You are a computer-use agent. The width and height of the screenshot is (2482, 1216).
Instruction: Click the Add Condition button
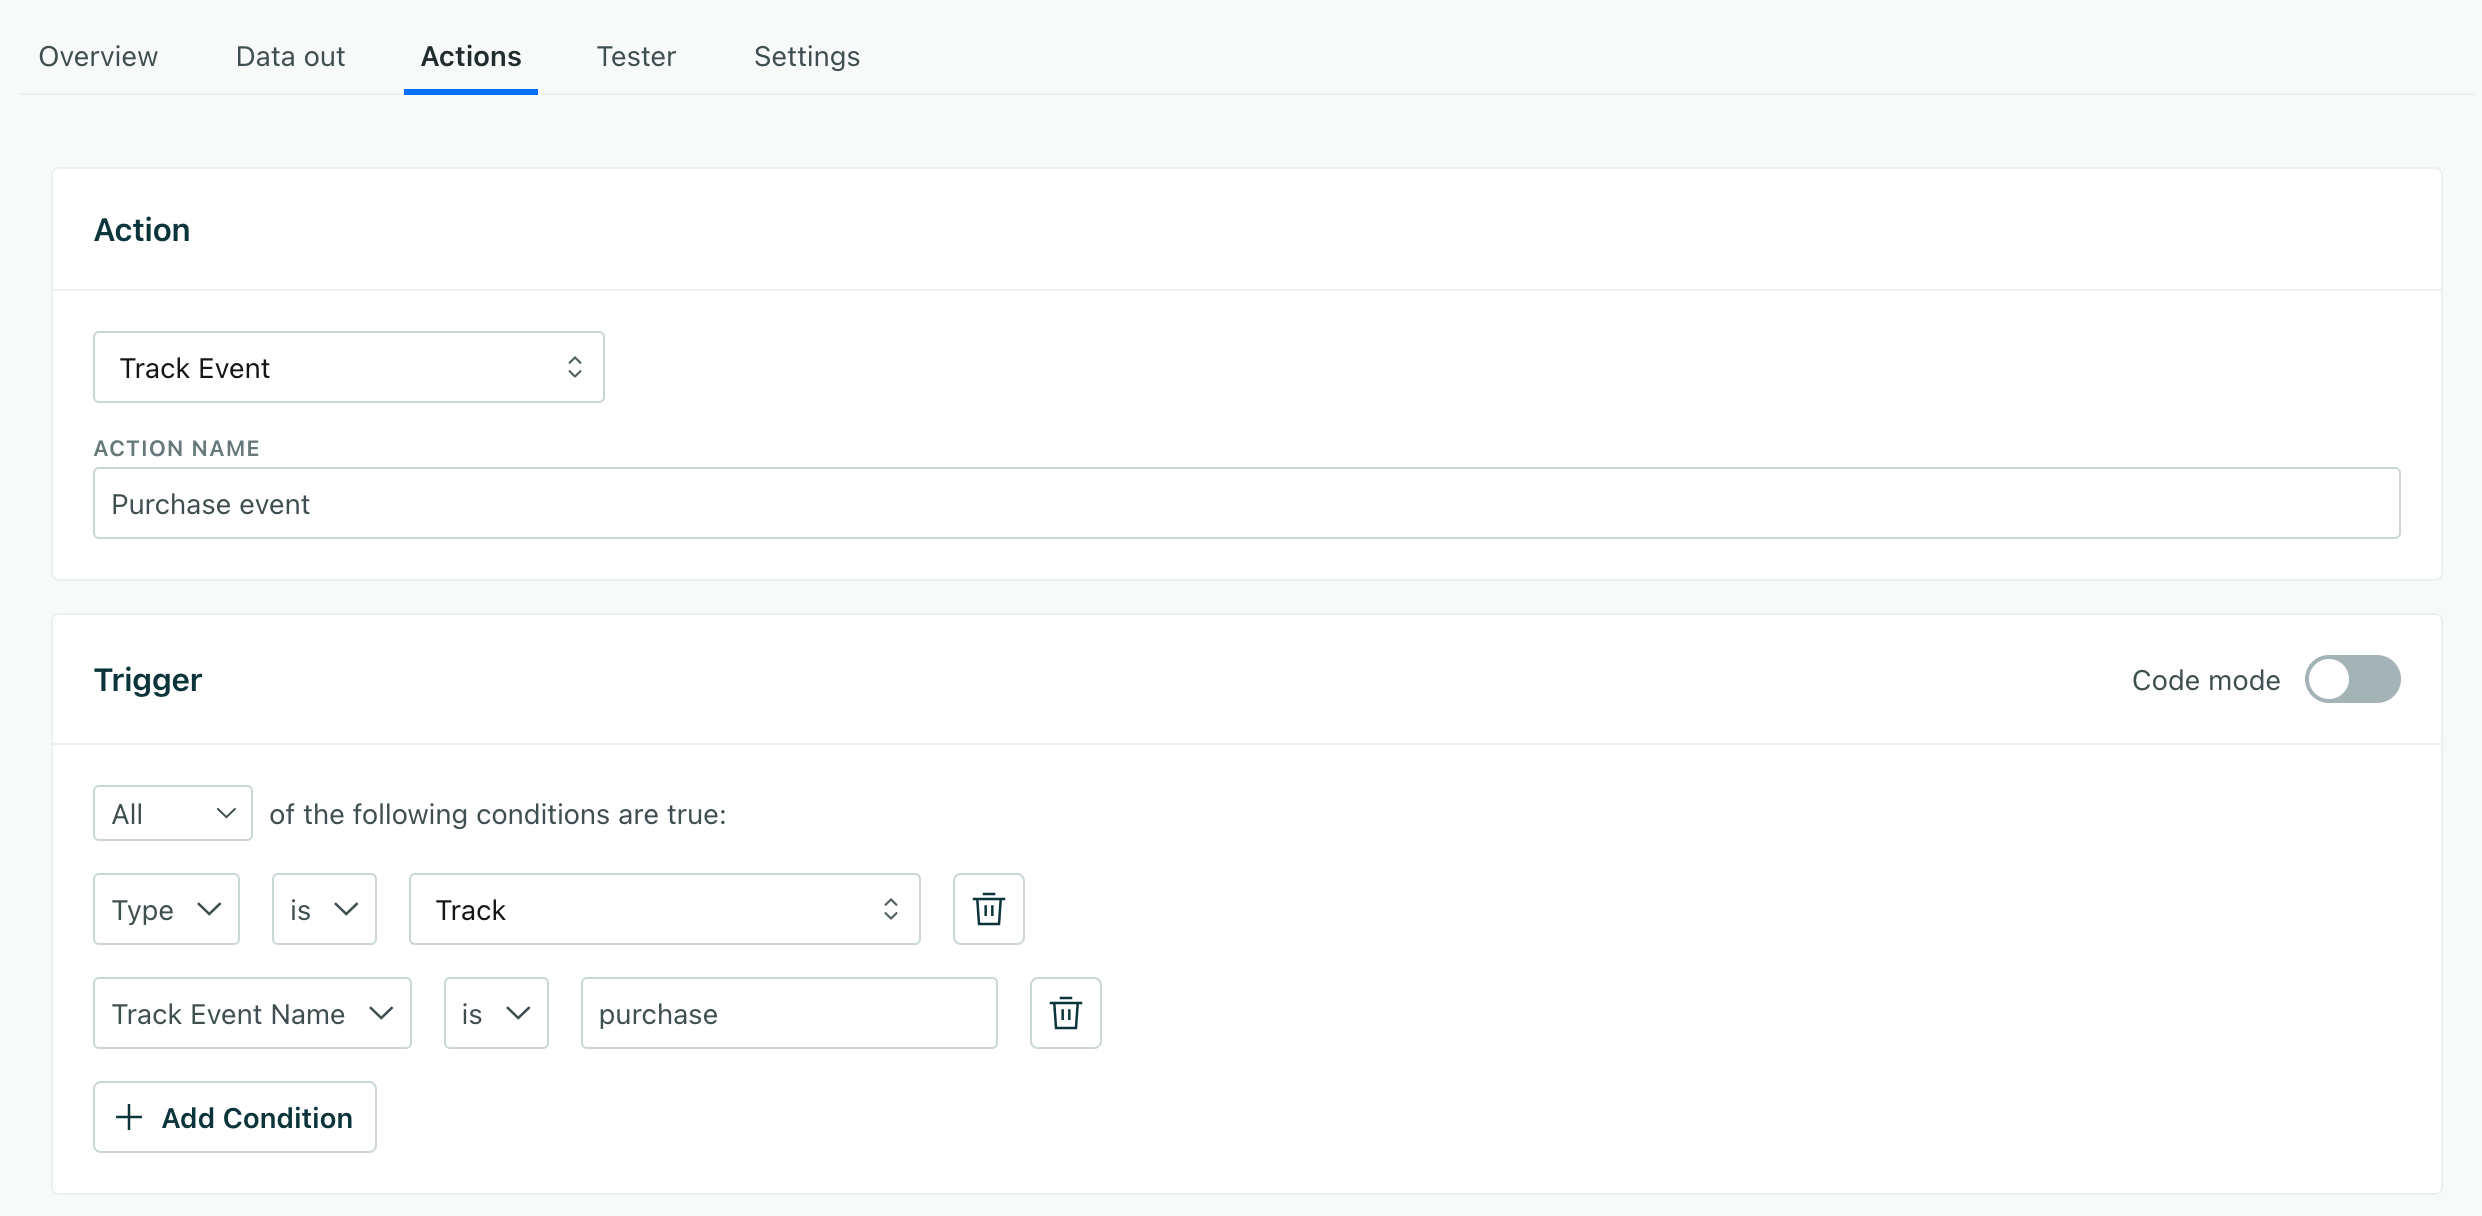[234, 1117]
